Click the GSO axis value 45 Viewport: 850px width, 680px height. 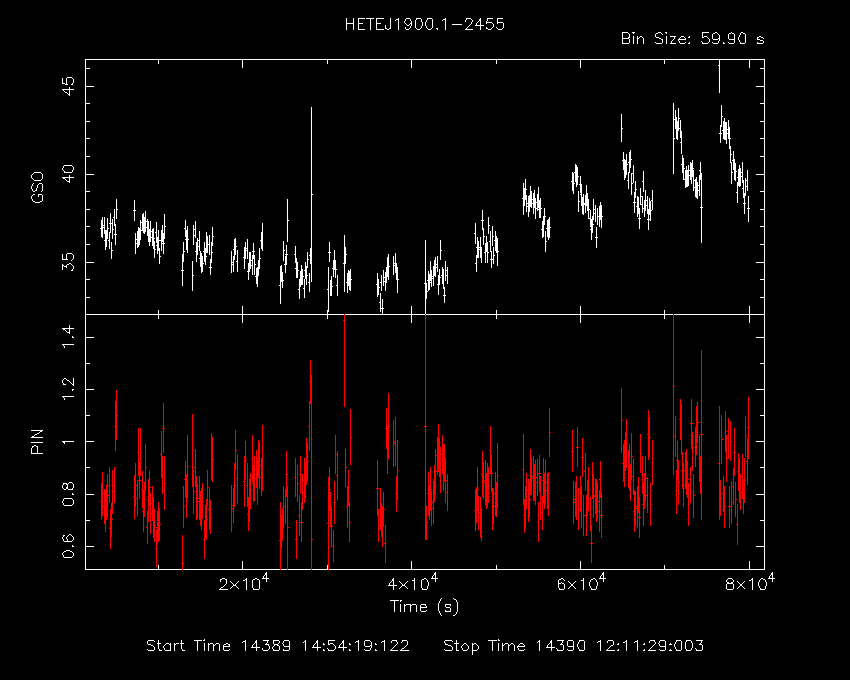pos(69,86)
